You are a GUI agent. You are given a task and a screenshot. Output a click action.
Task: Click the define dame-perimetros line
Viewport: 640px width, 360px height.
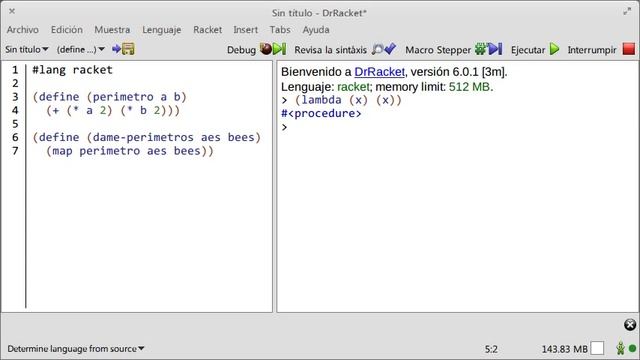click(147, 137)
